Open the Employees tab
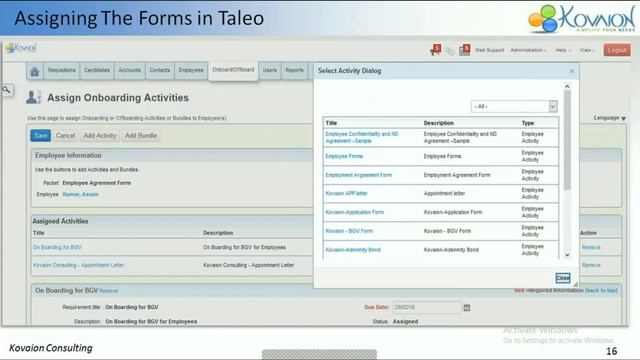This screenshot has width=640, height=360. tap(191, 71)
